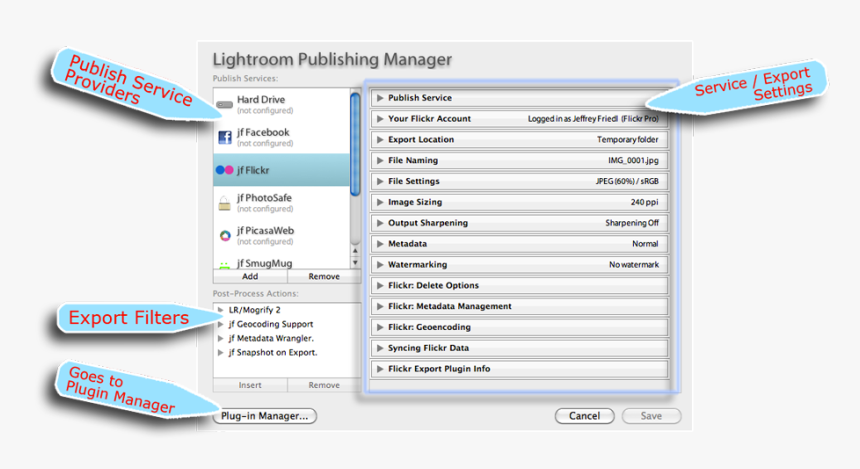The height and width of the screenshot is (469, 860).
Task: Click 'Temporary folder' value text
Action: click(x=627, y=139)
